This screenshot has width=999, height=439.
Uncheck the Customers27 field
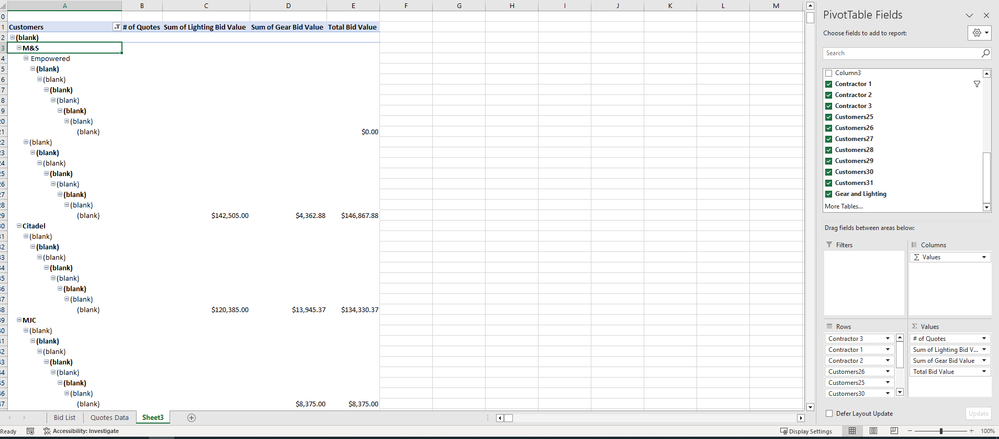point(828,139)
